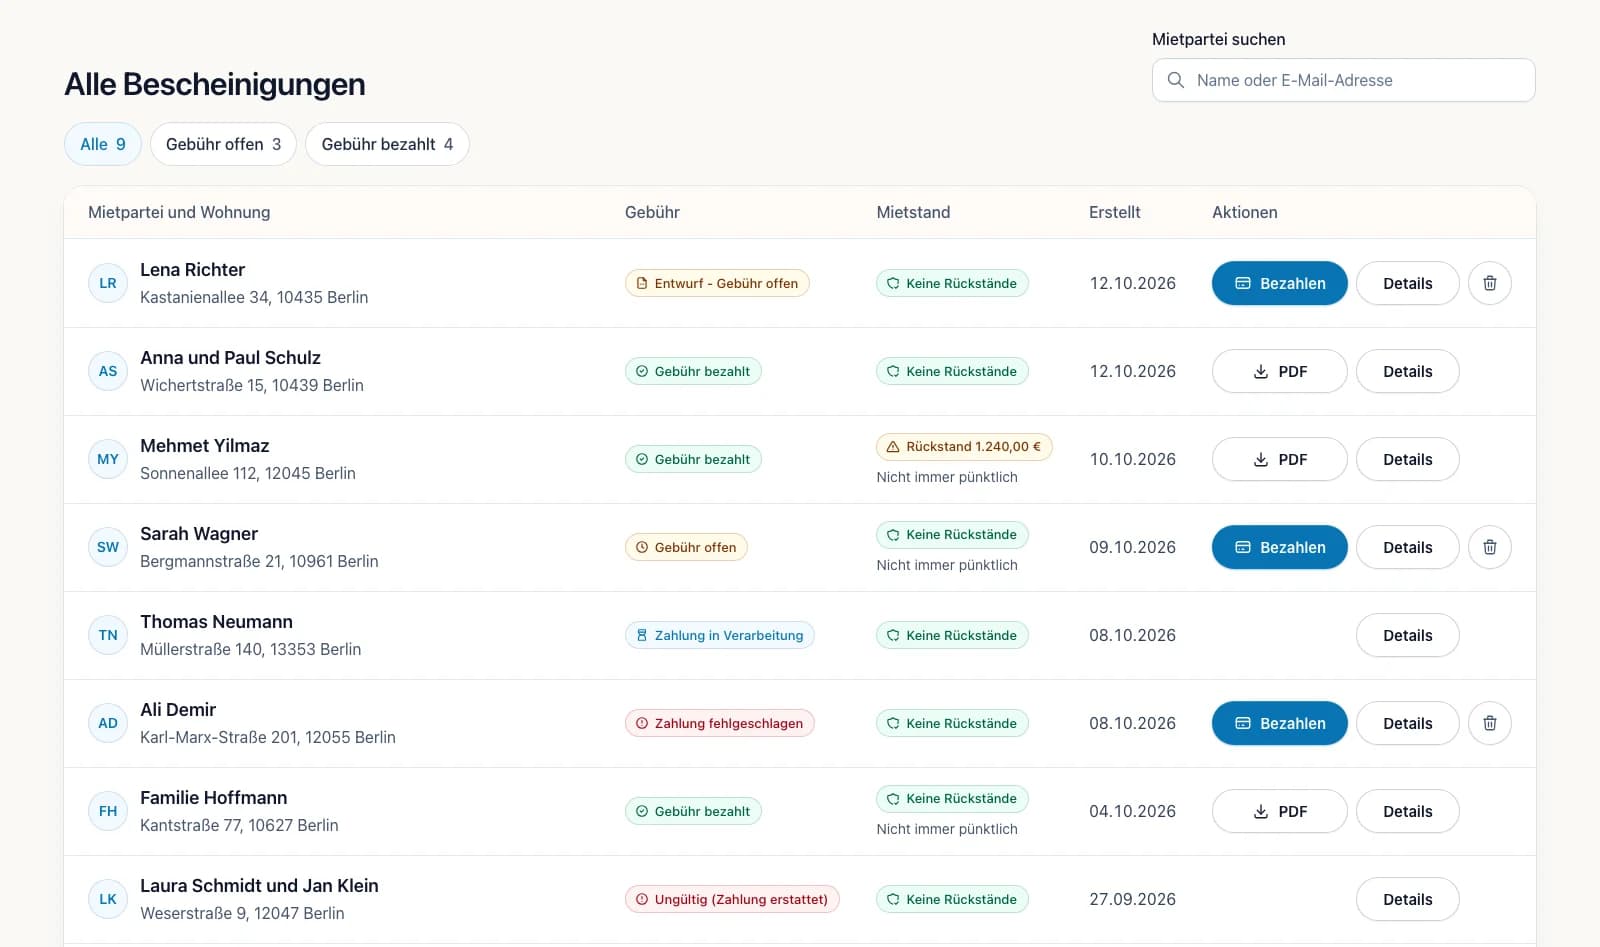Open Details for Lena Richter
The image size is (1600, 947).
[1407, 283]
